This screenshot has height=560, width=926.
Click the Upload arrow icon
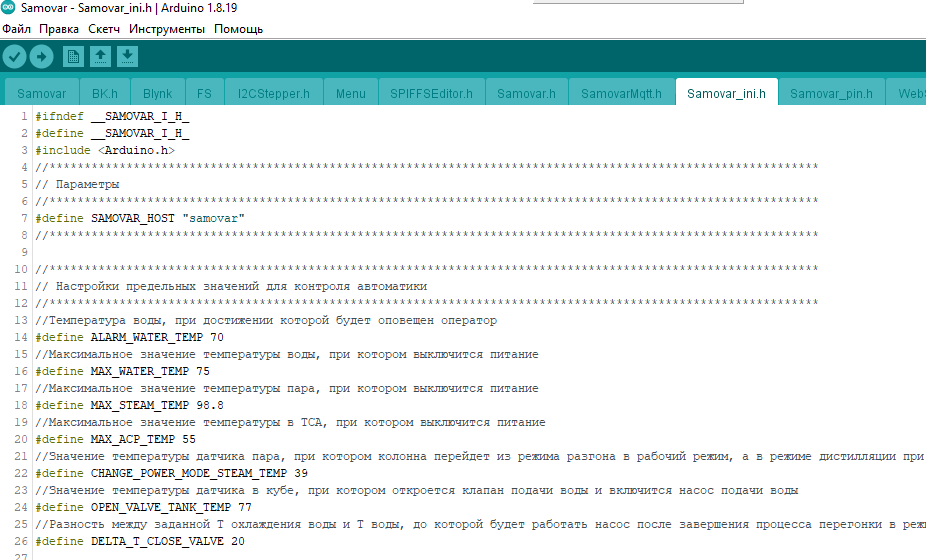(42, 57)
